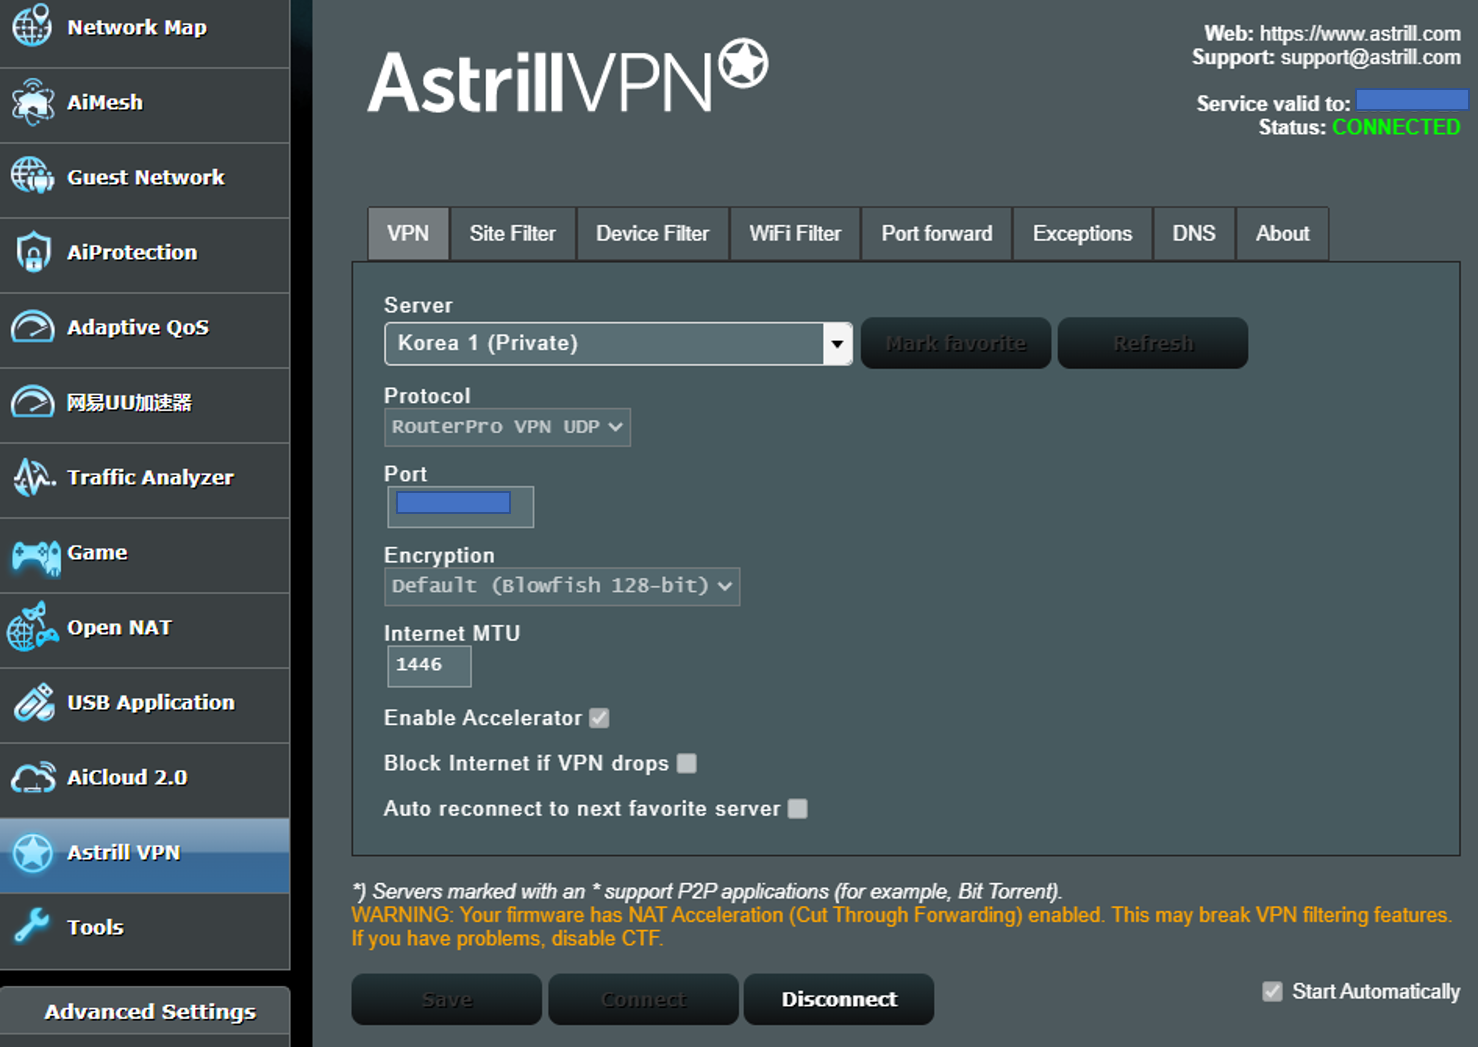Click the AiProtection shield lock icon
The width and height of the screenshot is (1478, 1047).
(x=32, y=252)
